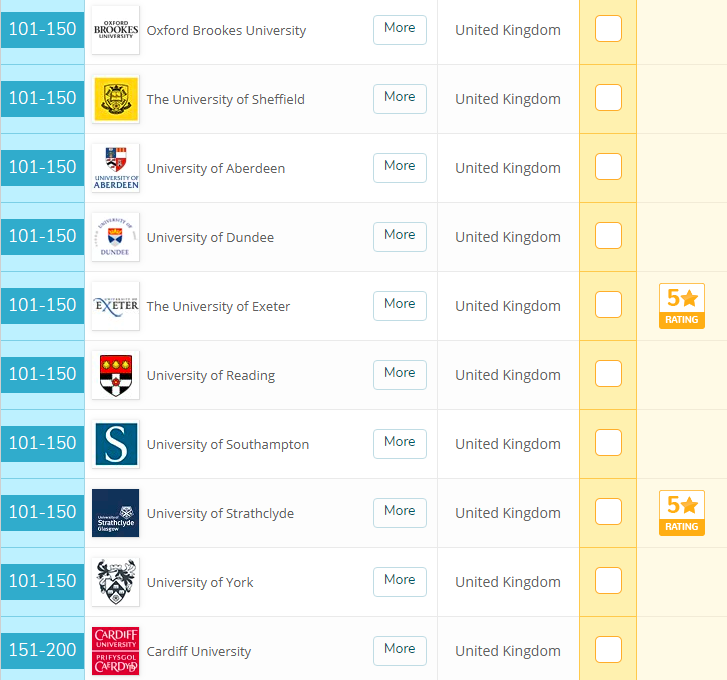
Task: Open the University of Dundee link
Action: pyautogui.click(x=210, y=238)
